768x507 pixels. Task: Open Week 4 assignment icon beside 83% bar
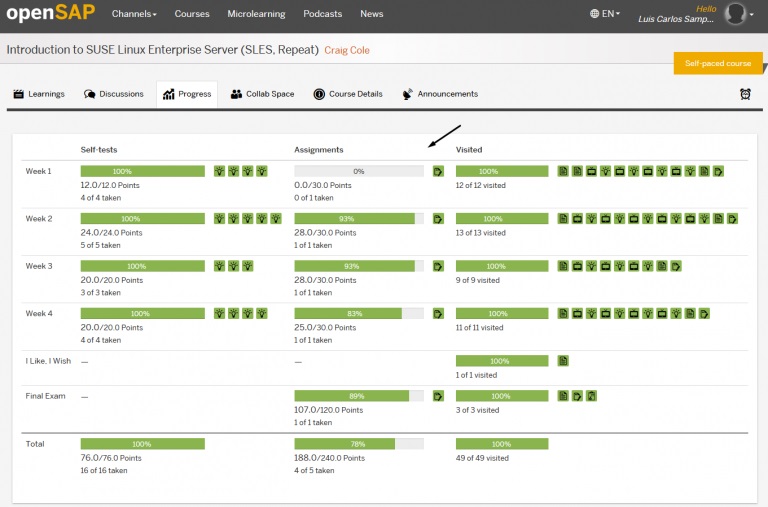point(438,314)
